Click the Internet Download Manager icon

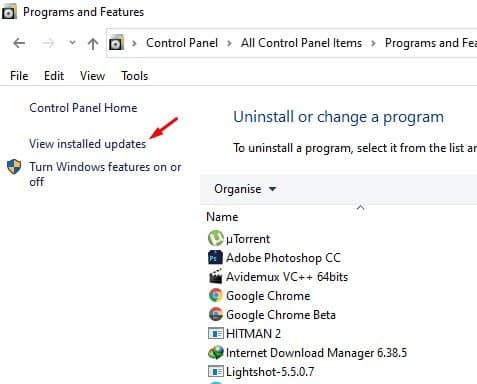coord(216,352)
